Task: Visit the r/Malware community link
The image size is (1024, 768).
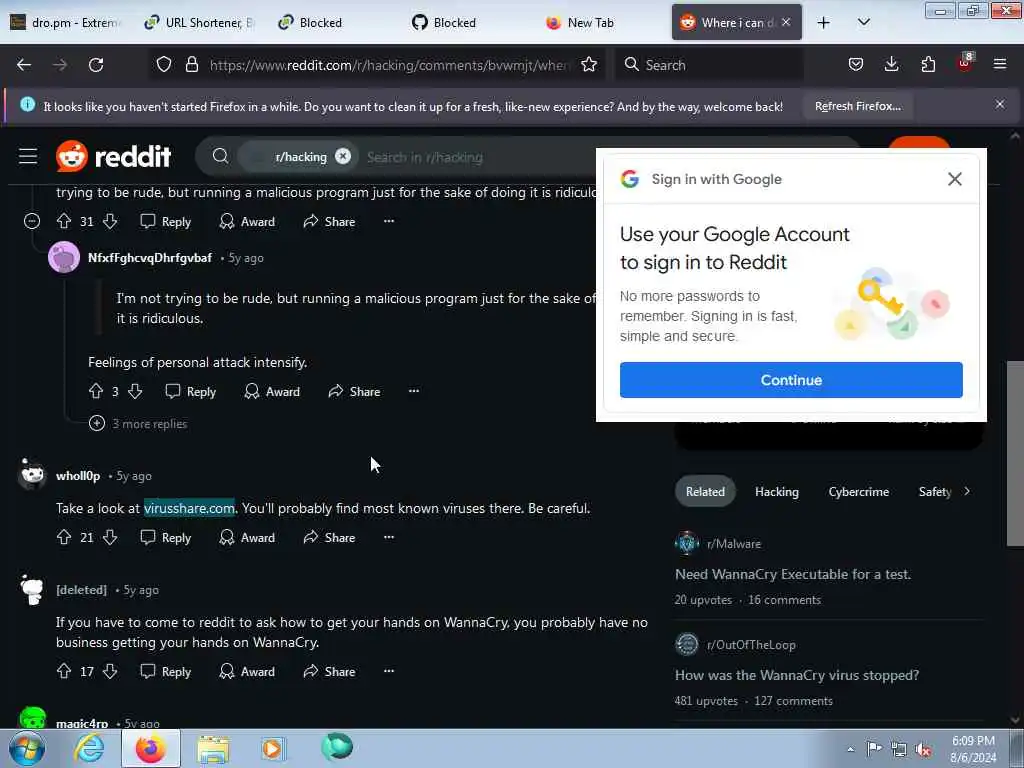Action: 733,543
